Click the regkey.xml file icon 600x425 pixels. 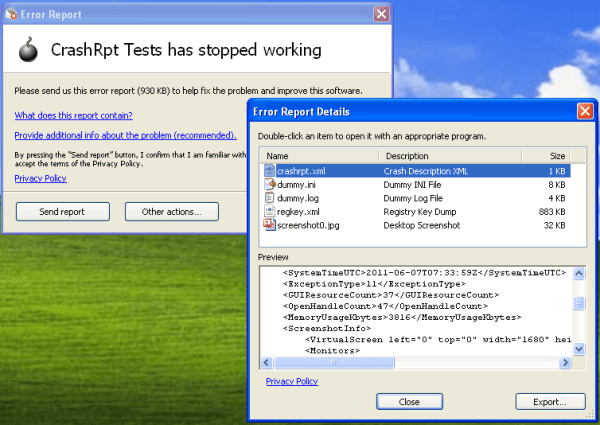click(x=269, y=212)
